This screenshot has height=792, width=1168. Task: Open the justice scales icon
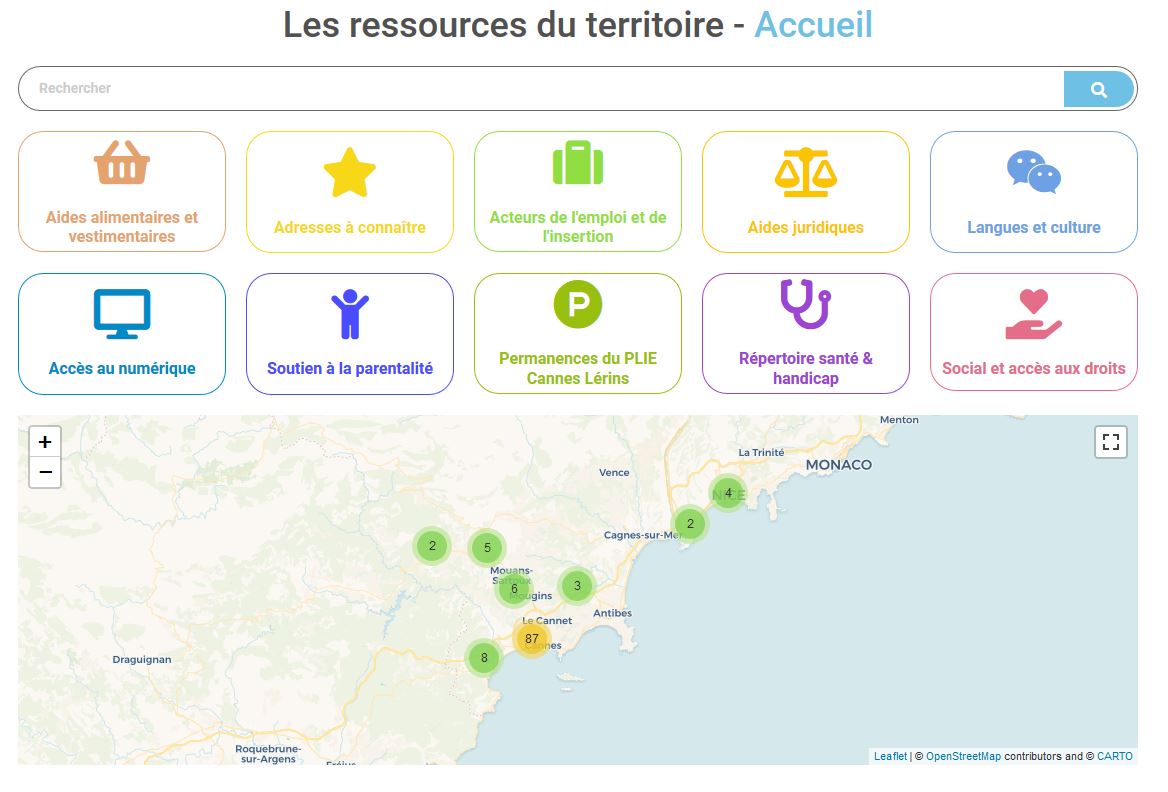(x=806, y=172)
